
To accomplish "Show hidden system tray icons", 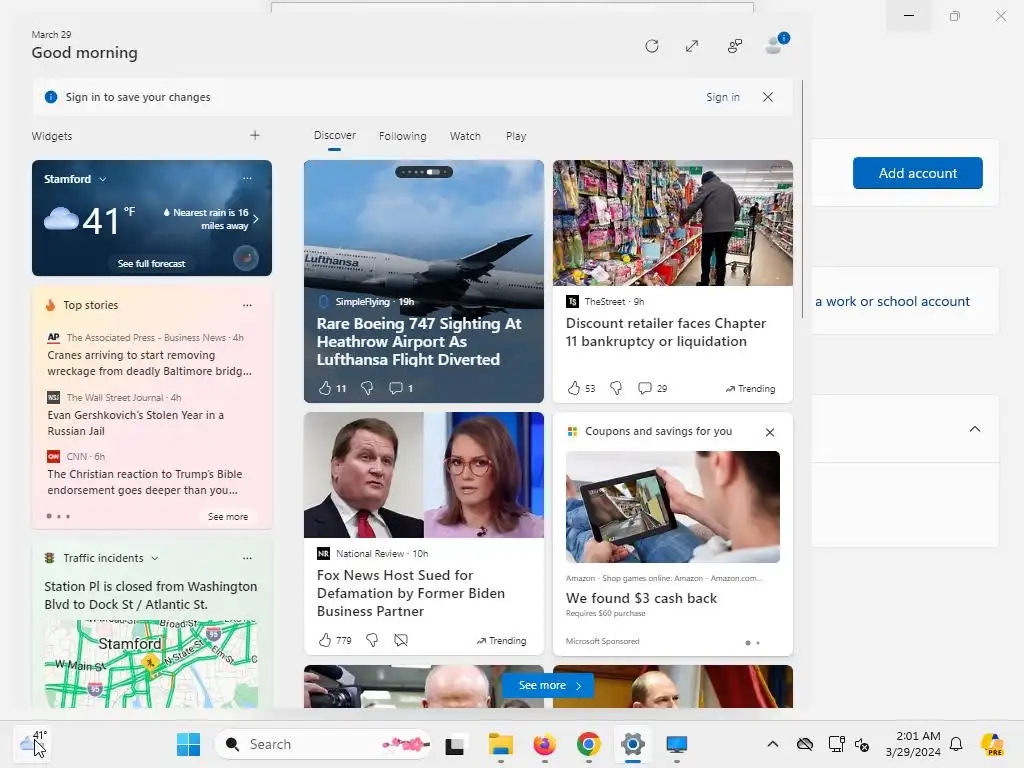I will click(x=773, y=744).
